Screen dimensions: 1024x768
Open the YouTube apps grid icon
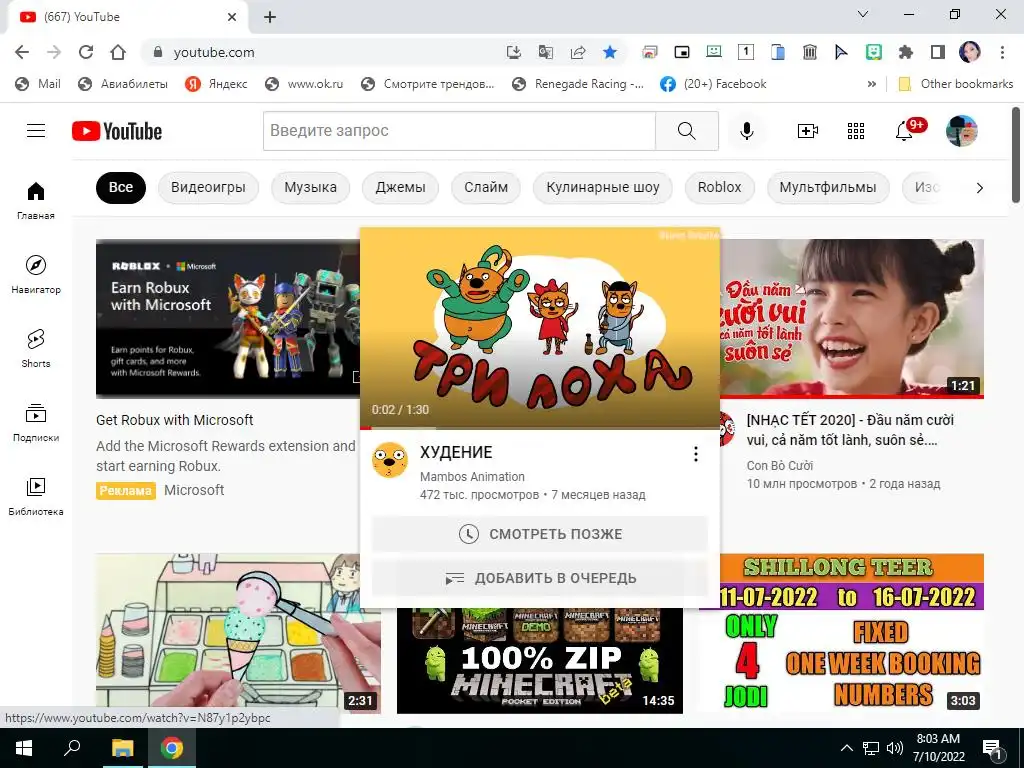coord(856,131)
